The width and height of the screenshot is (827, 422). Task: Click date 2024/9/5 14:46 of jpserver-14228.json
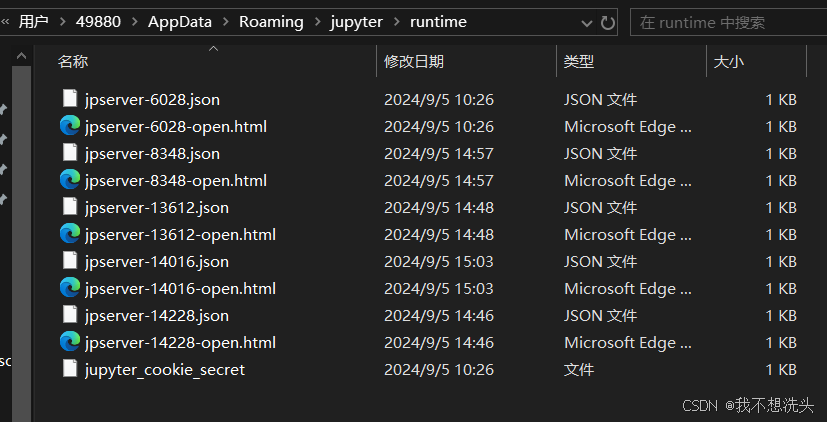pos(439,315)
